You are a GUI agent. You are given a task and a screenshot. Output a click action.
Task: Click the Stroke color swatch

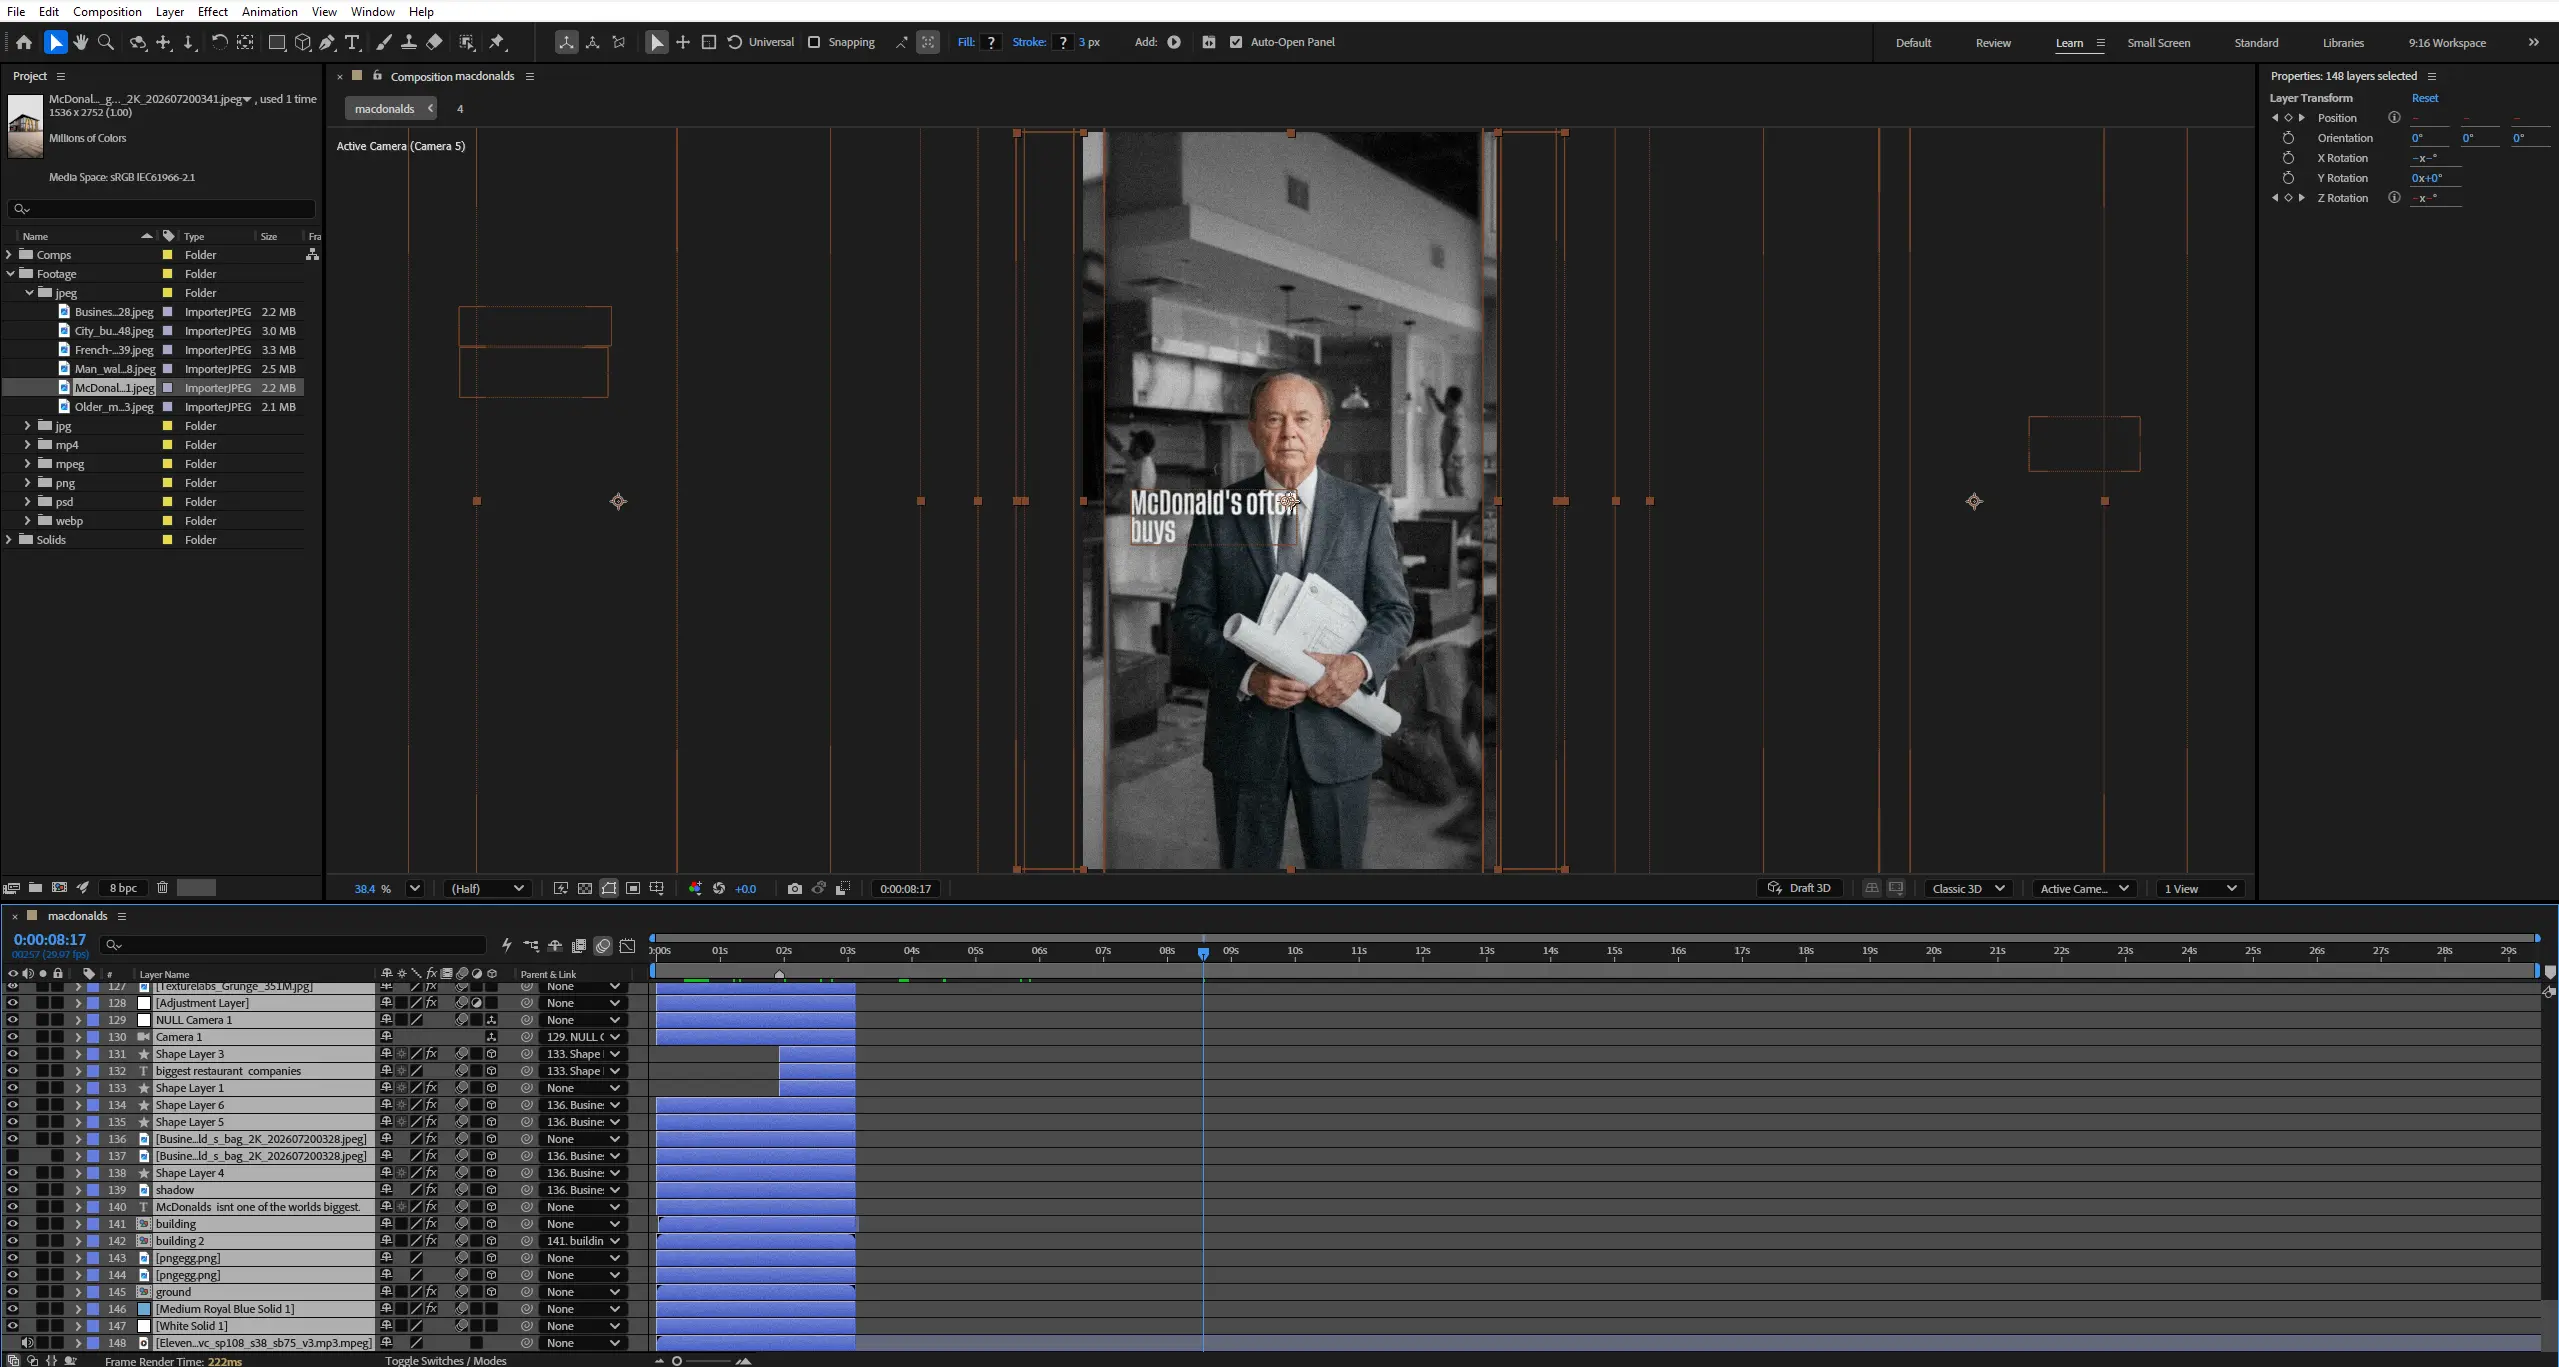pyautogui.click(x=1063, y=42)
